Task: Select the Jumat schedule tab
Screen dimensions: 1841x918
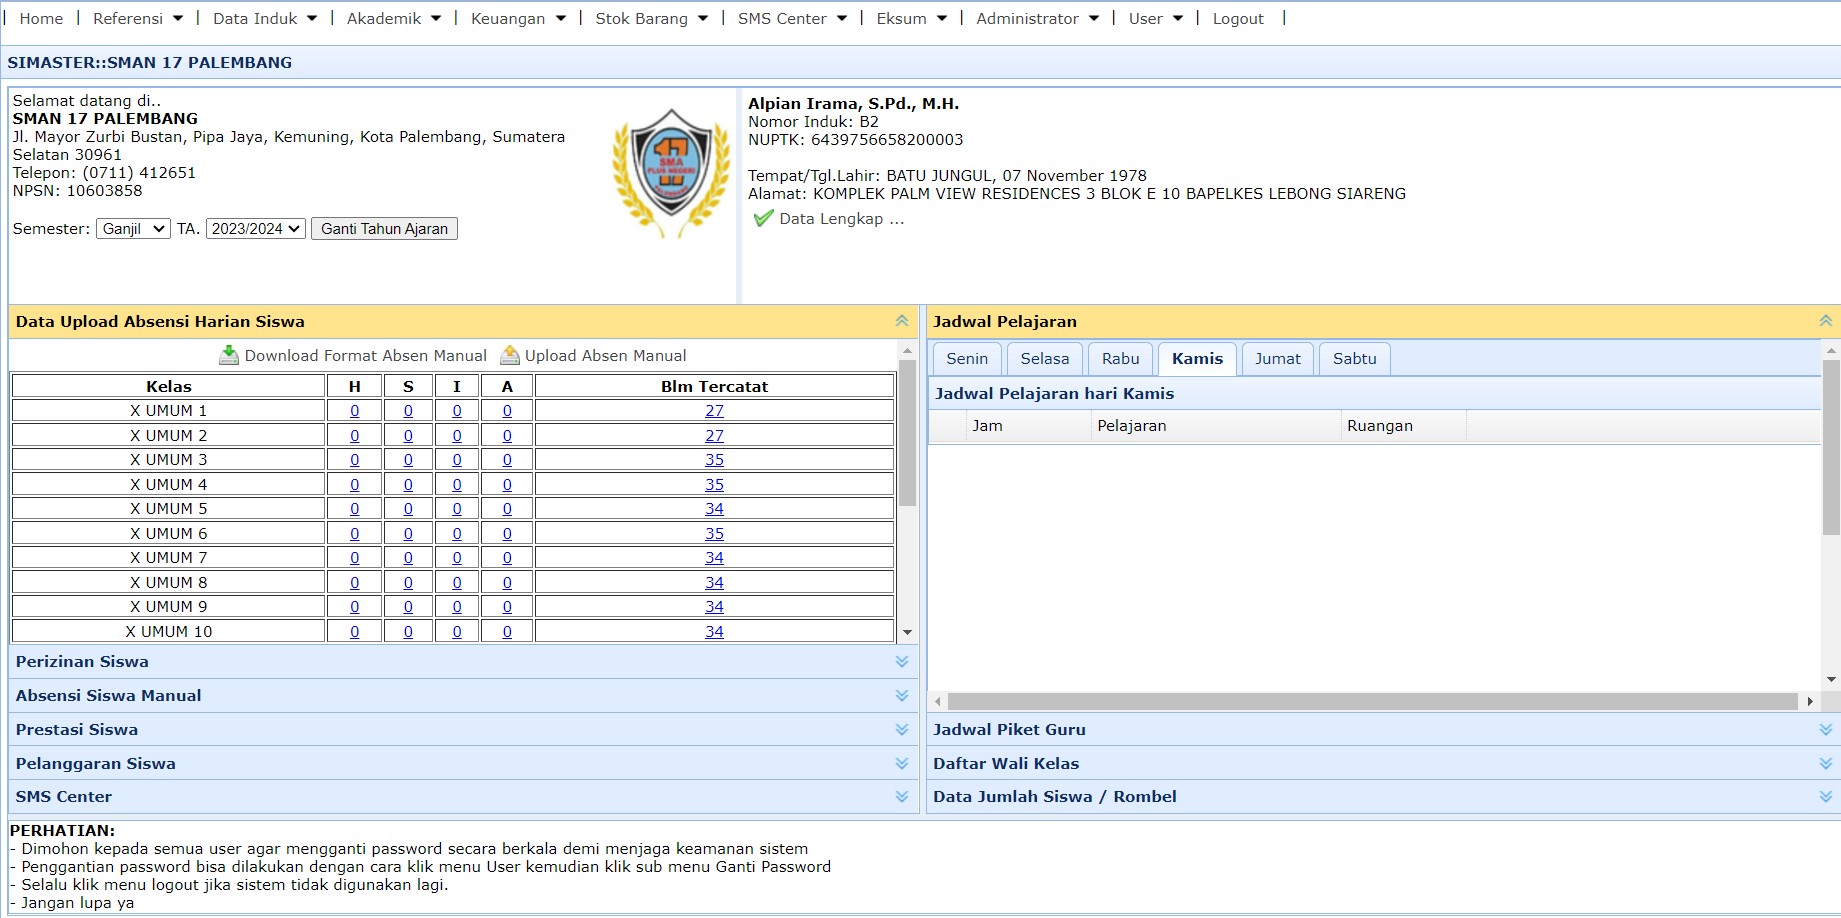Action: tap(1277, 359)
